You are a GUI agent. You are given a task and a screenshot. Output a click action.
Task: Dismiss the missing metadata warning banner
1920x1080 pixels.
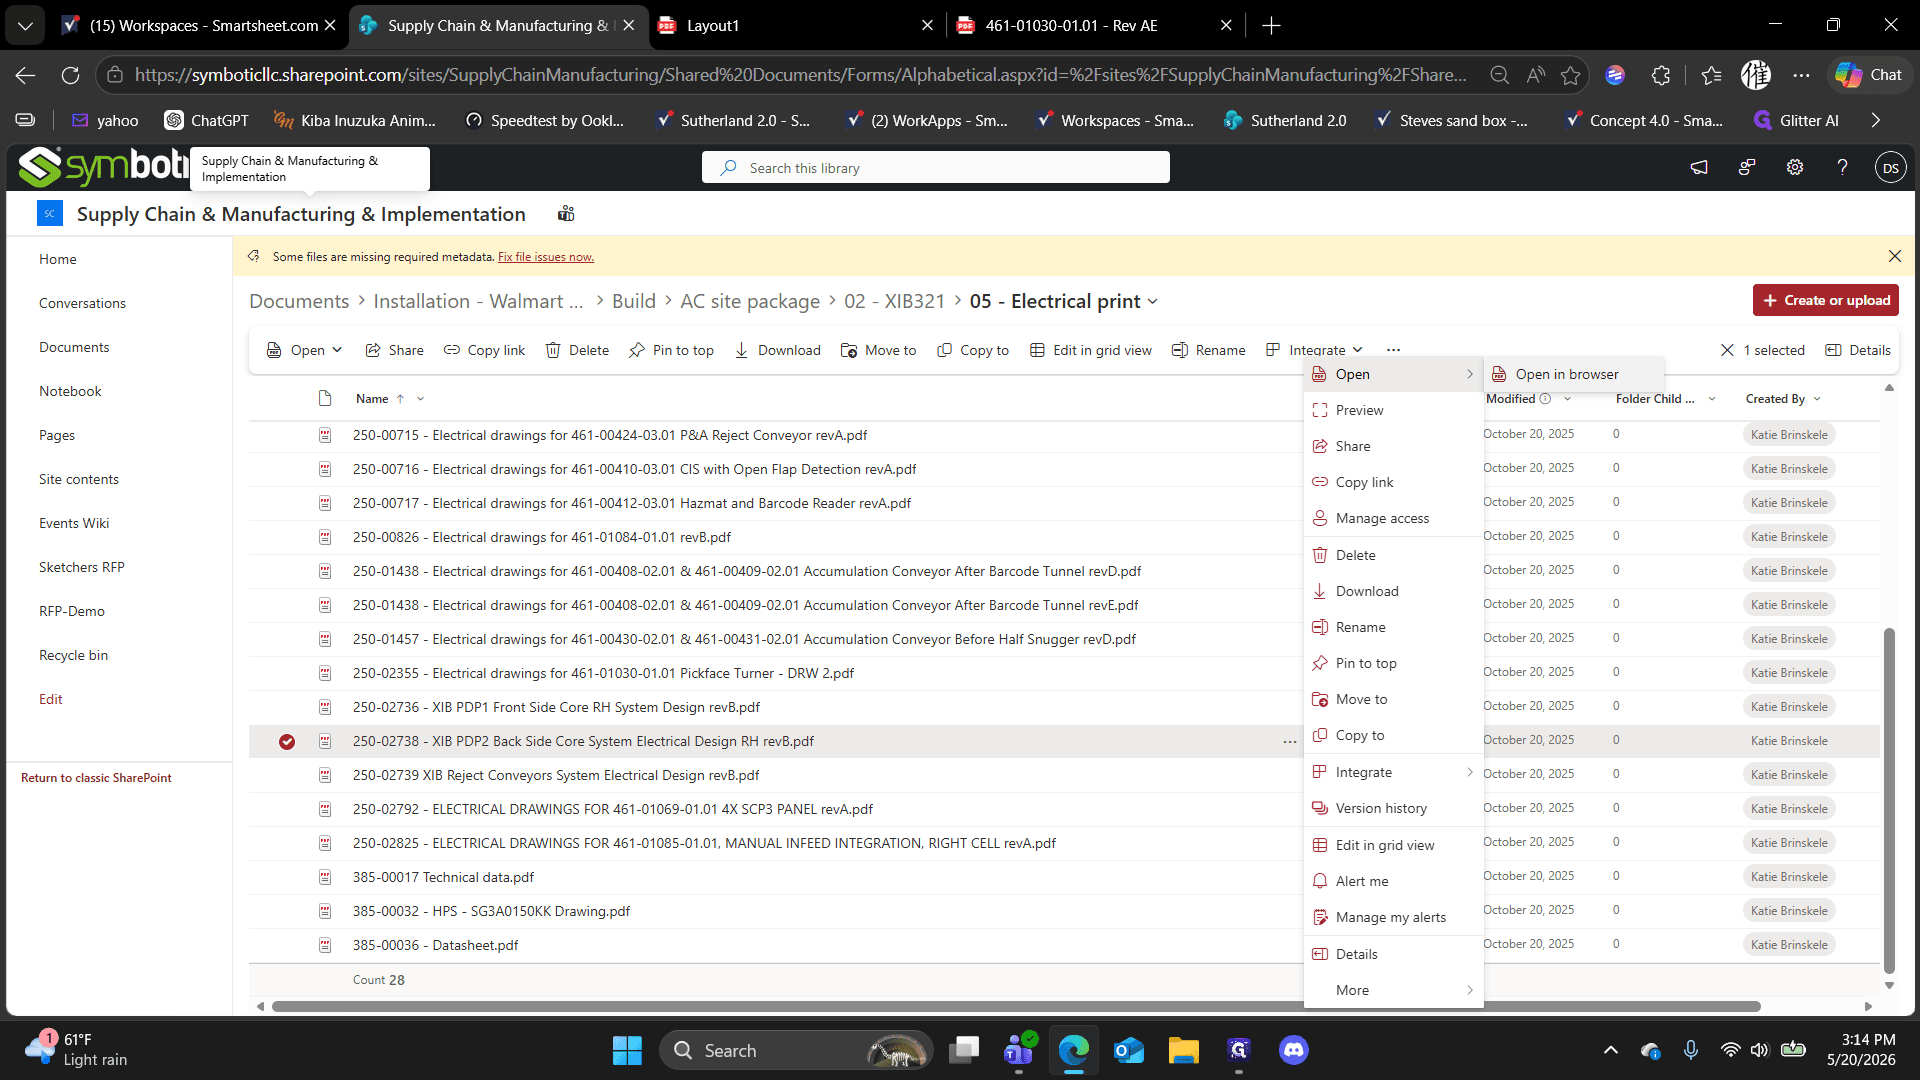(1894, 256)
